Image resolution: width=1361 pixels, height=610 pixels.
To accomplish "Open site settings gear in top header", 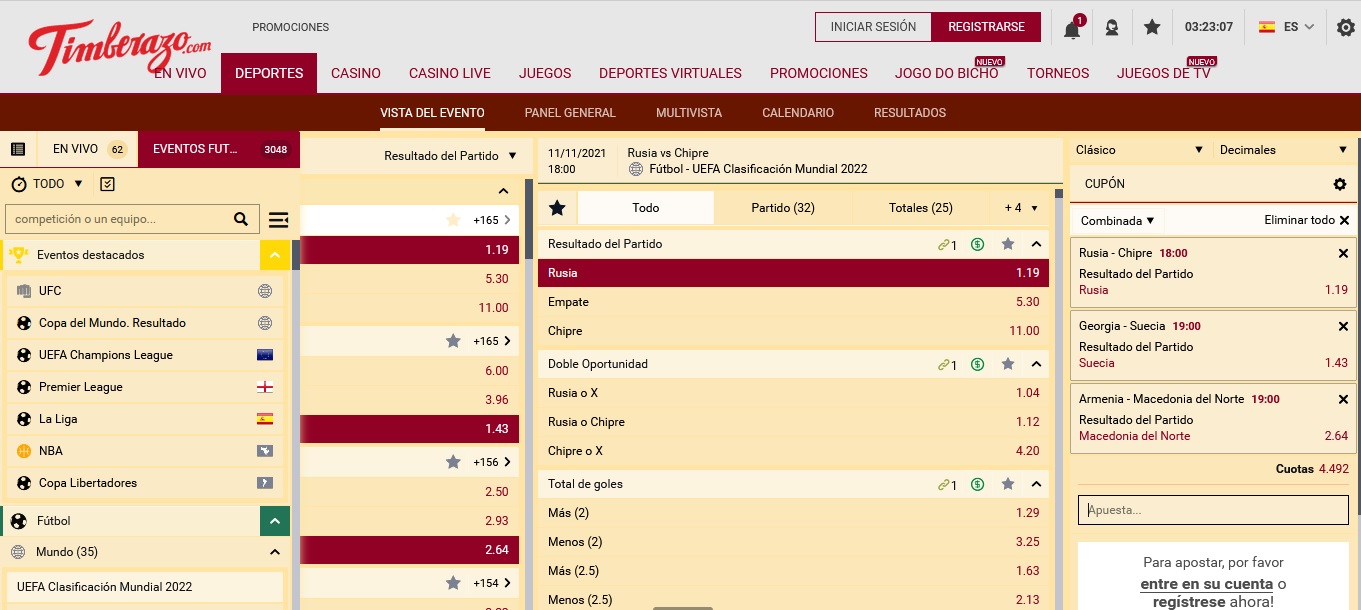I will [x=1346, y=28].
